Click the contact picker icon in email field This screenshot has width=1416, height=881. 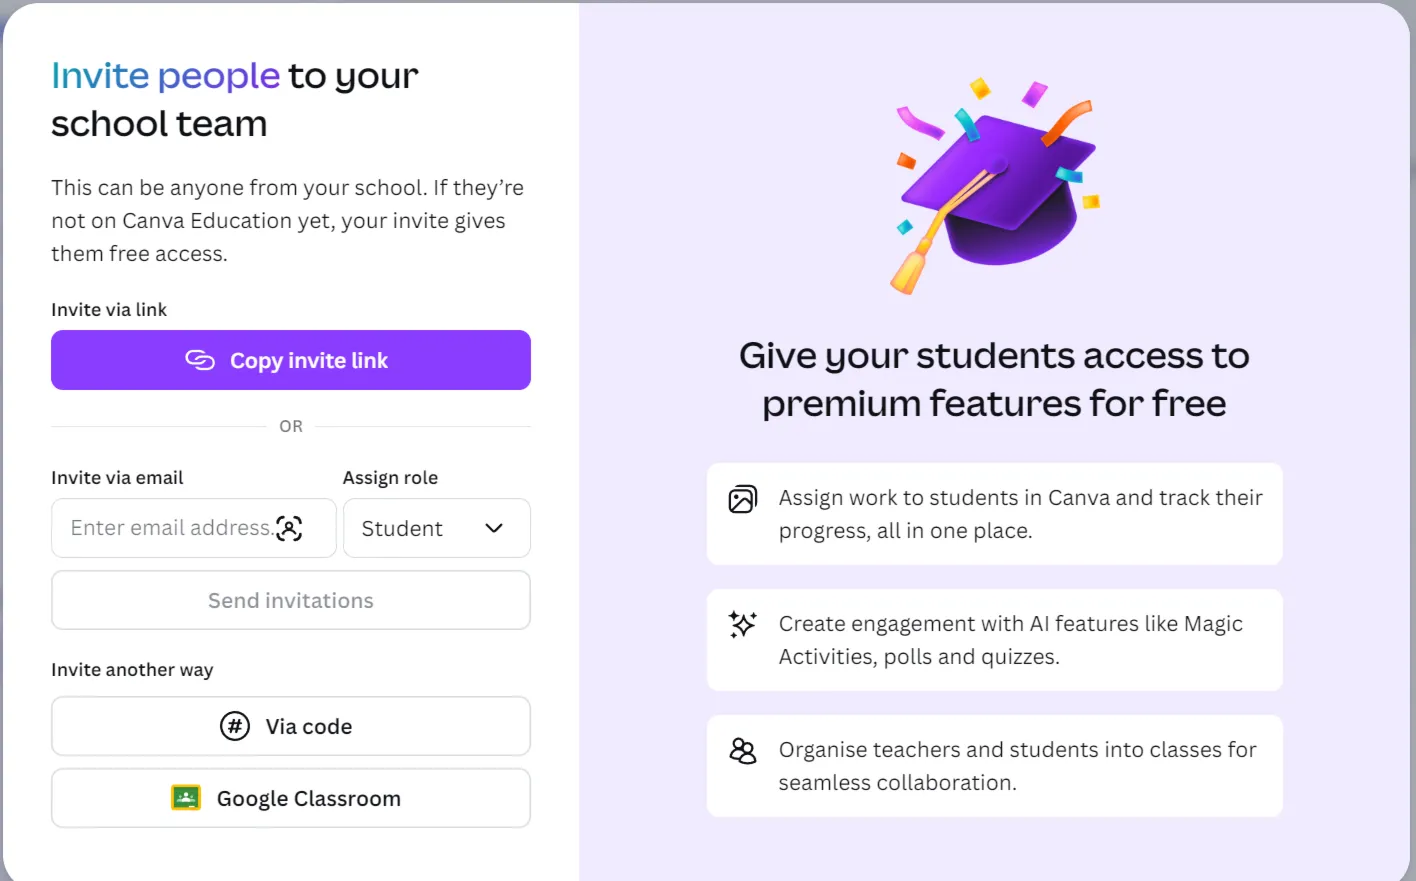point(289,528)
